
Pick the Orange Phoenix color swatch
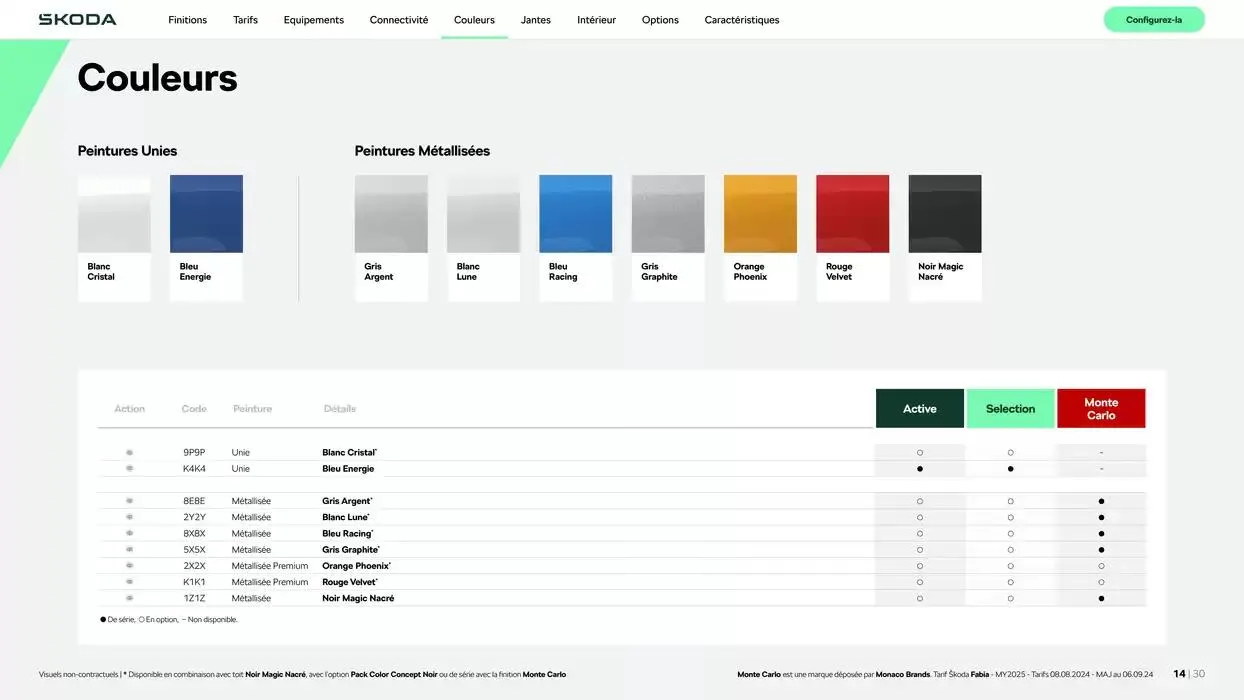[x=760, y=214]
